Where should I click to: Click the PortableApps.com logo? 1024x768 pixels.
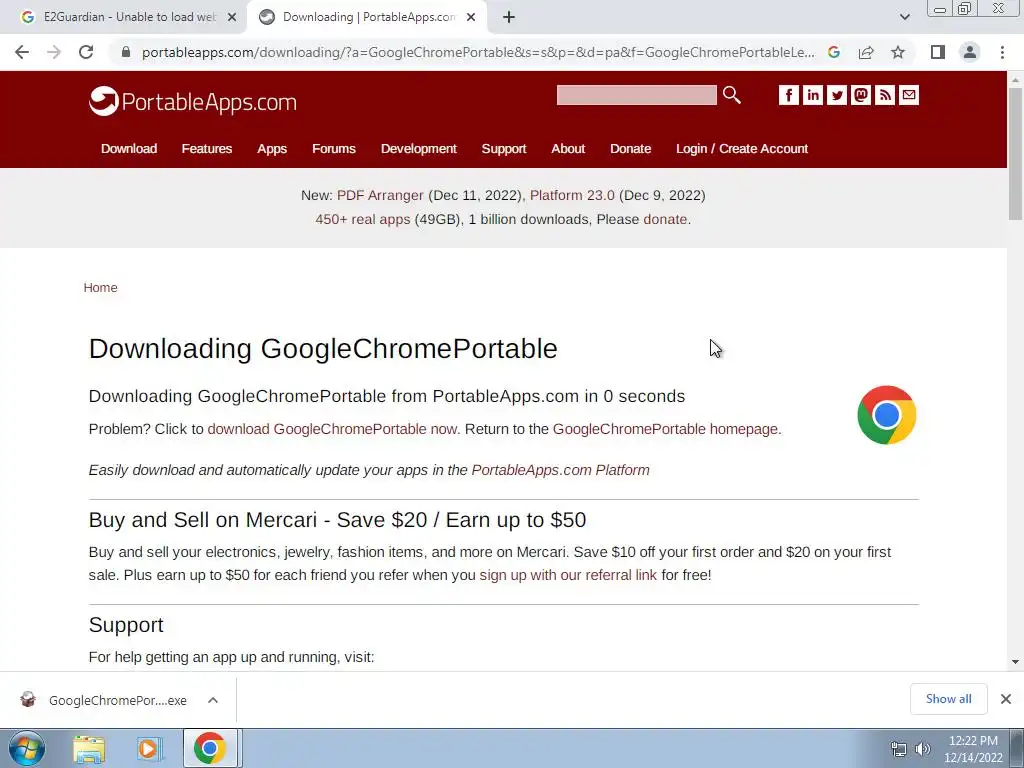[x=193, y=101]
